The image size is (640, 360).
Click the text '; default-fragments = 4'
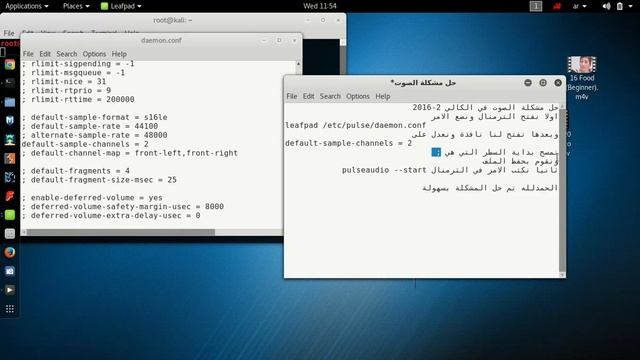point(76,171)
